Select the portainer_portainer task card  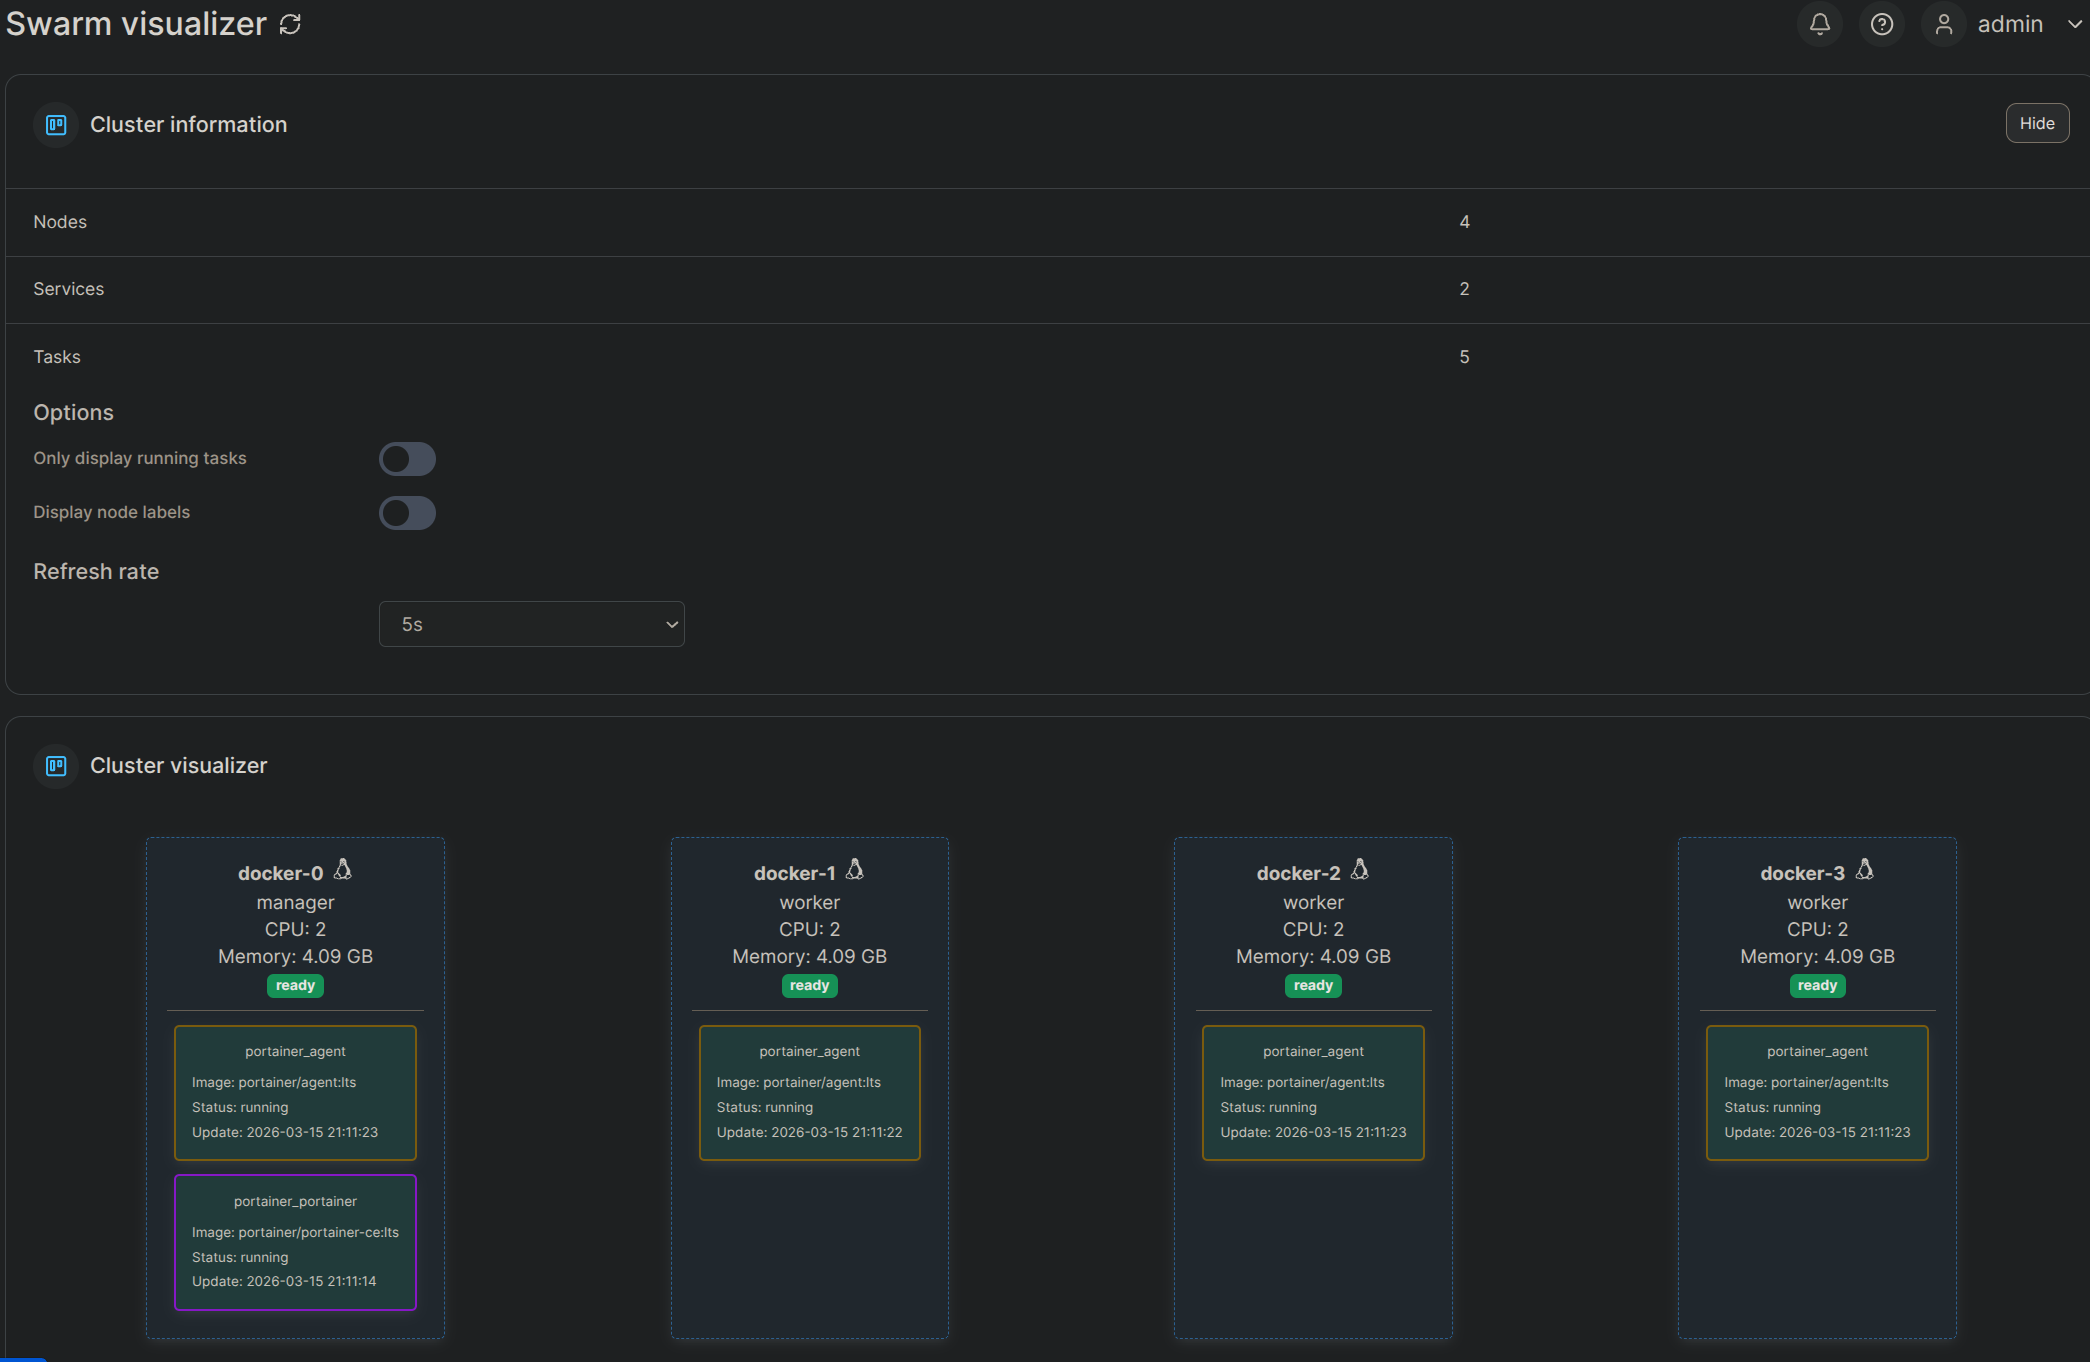pyautogui.click(x=295, y=1242)
